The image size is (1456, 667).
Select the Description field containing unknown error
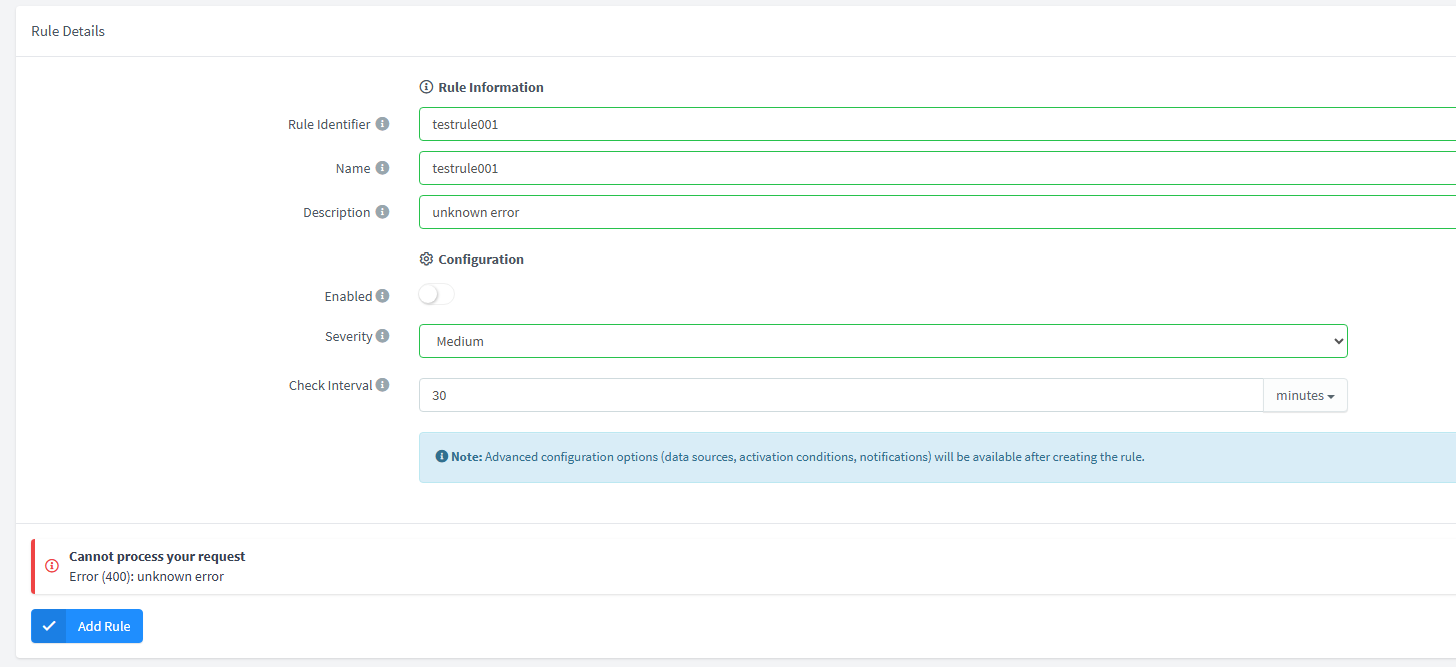936,212
